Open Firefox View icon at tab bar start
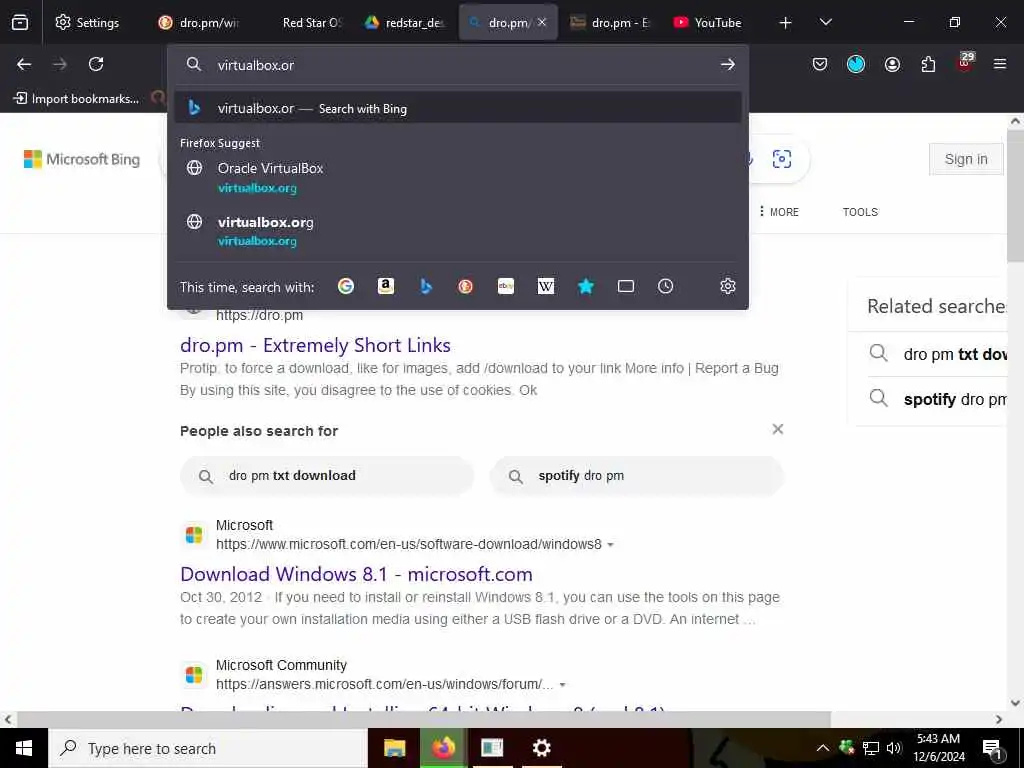The width and height of the screenshot is (1024, 768). click(20, 22)
